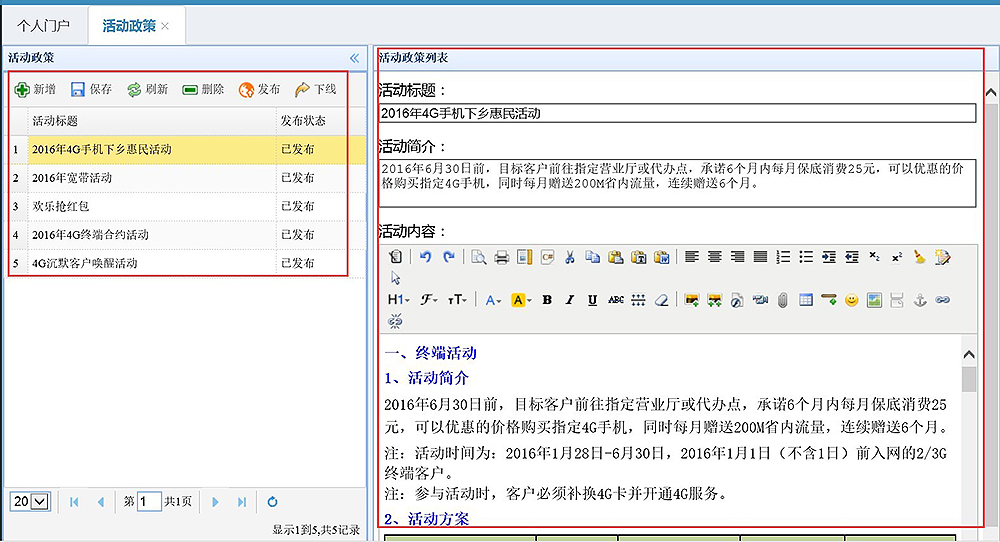The width and height of the screenshot is (1000, 542).
Task: Click the editor undo icon
Action: click(425, 256)
